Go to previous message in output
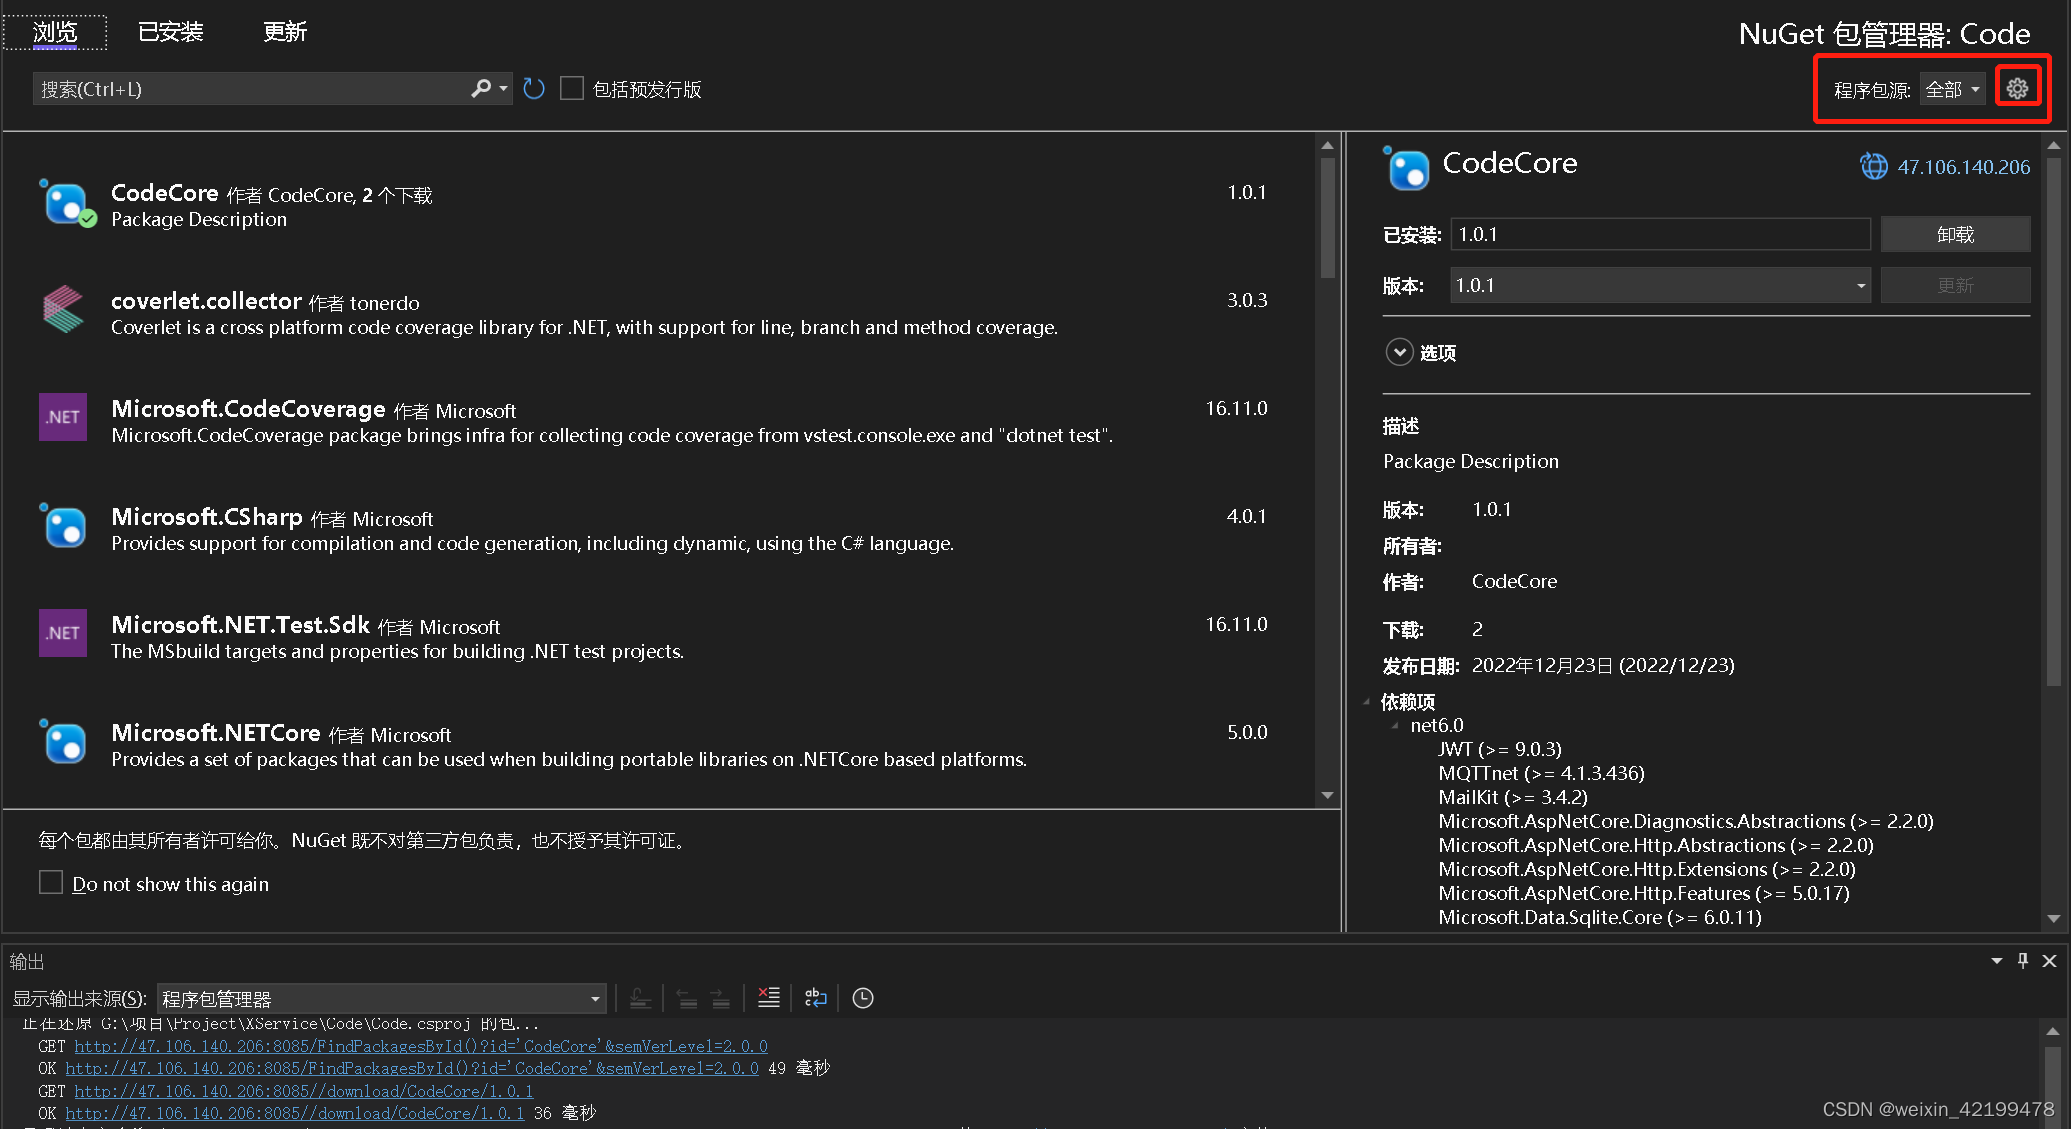Image resolution: width=2071 pixels, height=1129 pixels. [687, 998]
